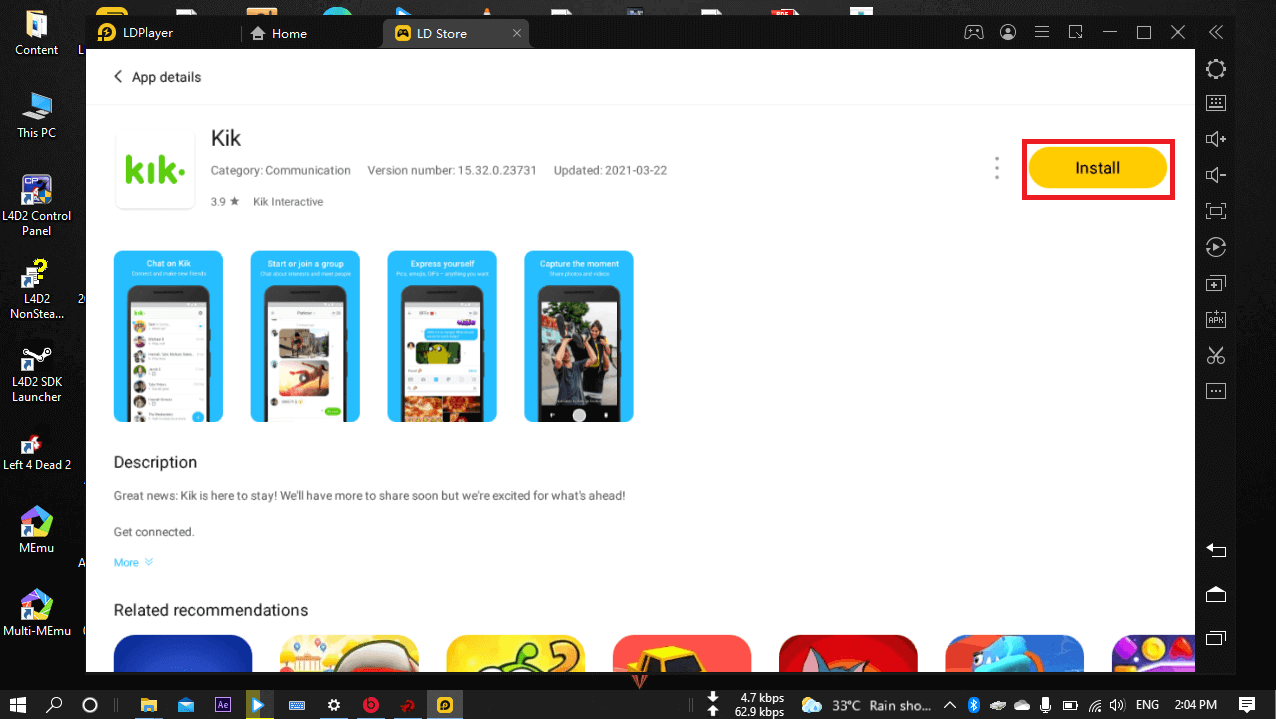Open the title bar hamburger menu
Image resolution: width=1276 pixels, height=719 pixels.
coord(1042,32)
